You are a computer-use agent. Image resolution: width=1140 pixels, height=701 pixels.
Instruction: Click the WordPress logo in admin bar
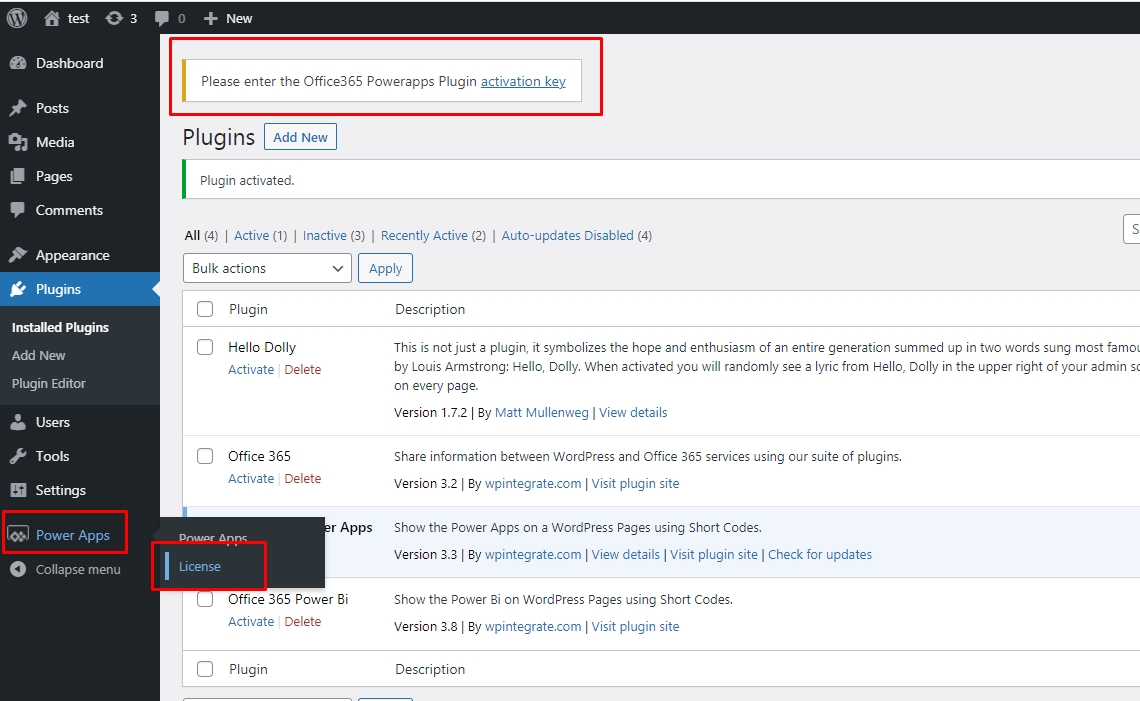pyautogui.click(x=17, y=17)
